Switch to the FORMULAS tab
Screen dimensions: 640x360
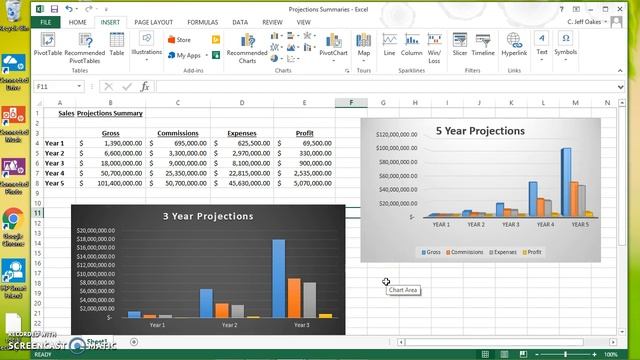point(202,22)
